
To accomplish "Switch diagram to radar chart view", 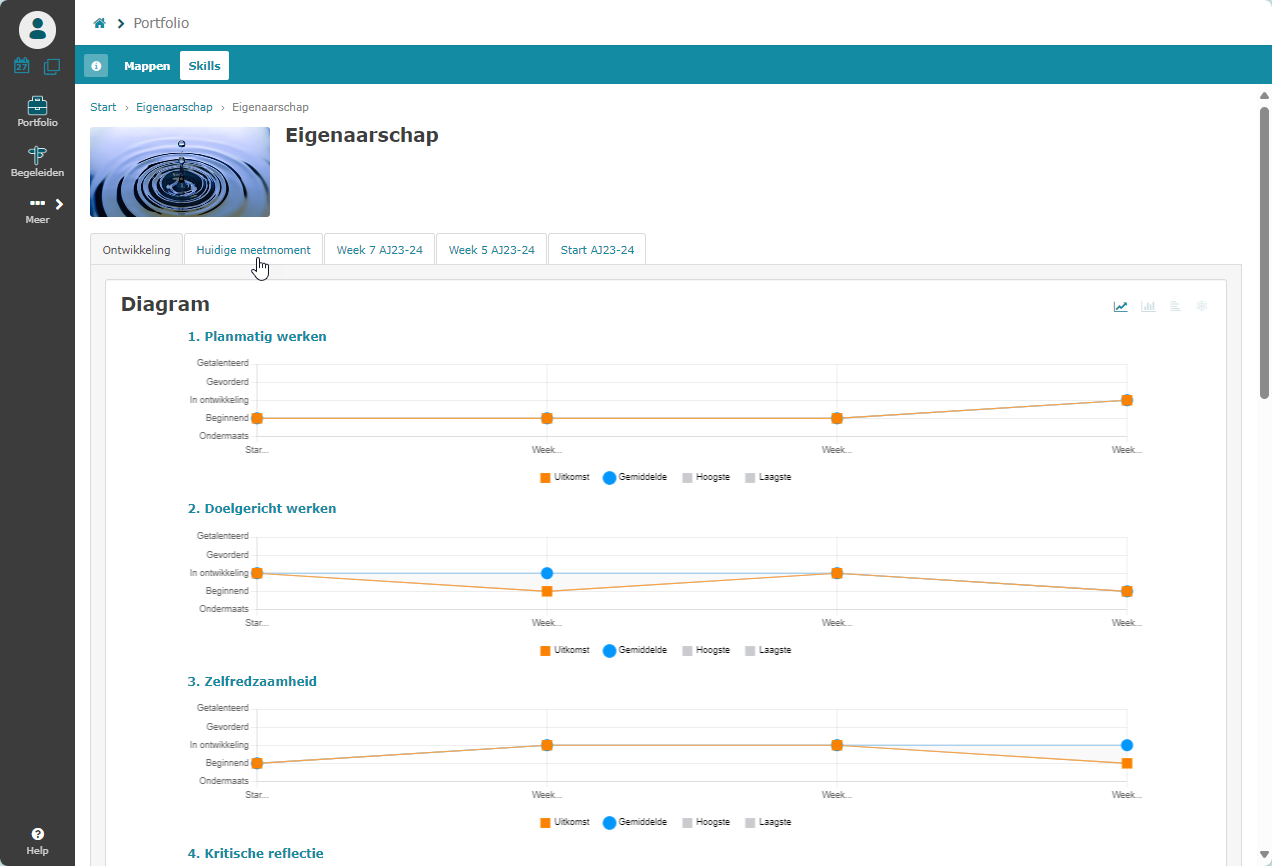I will (x=1202, y=306).
